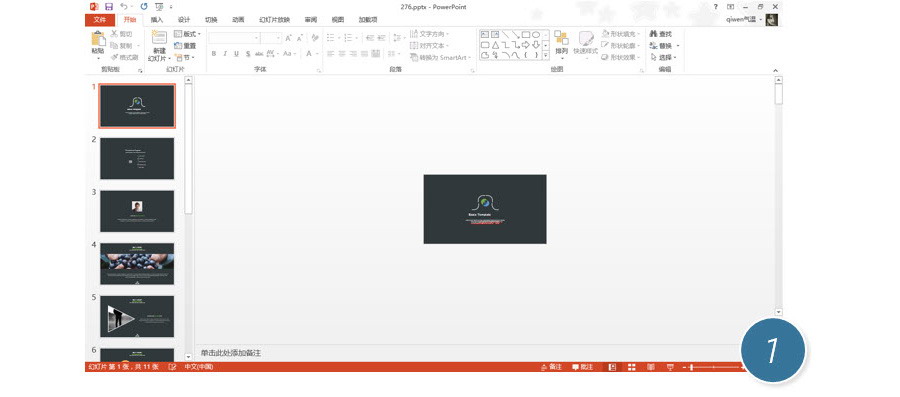The image size is (900, 397).
Task: Open the File (文件) tab
Action: 100,20
